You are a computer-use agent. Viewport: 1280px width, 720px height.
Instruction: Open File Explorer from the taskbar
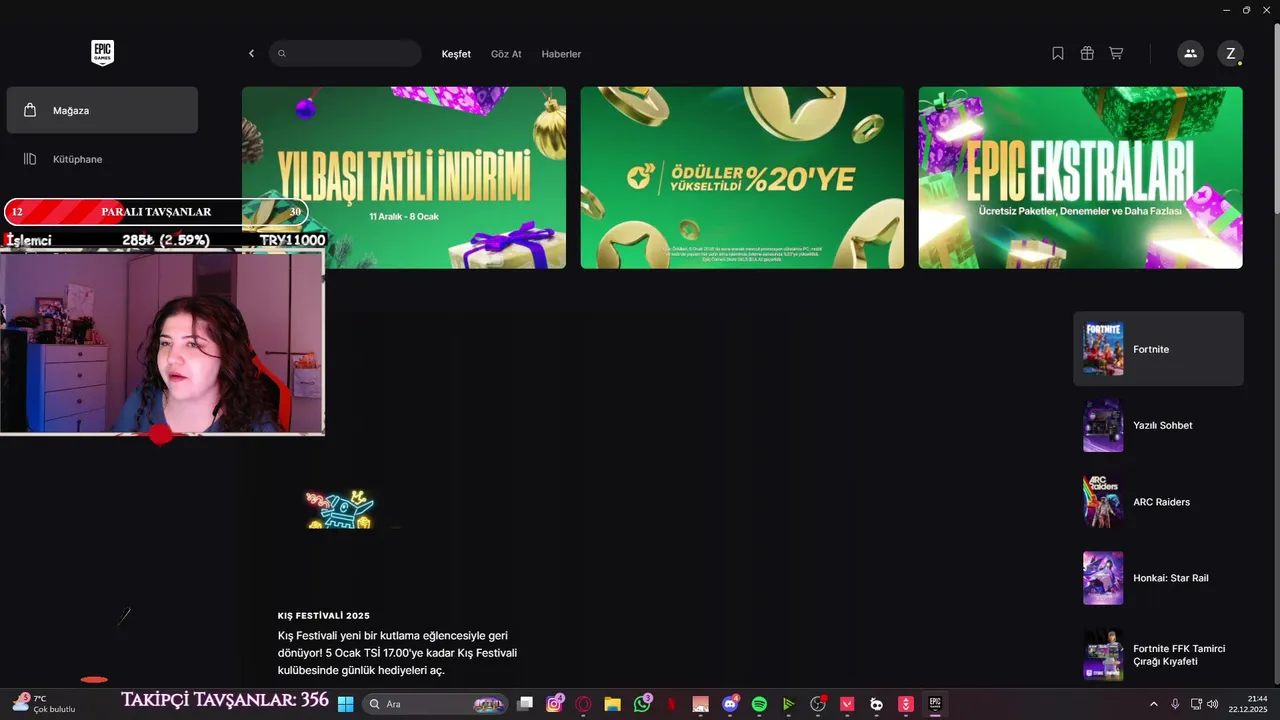click(612, 704)
